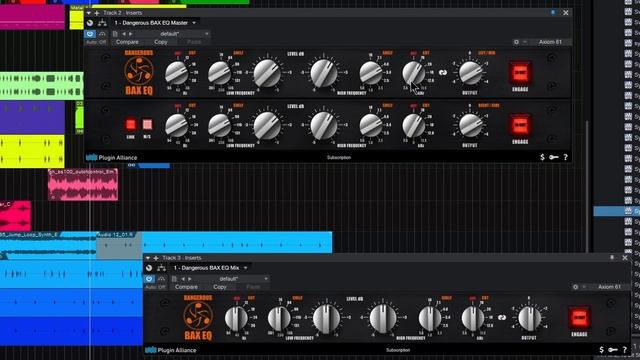640x360 pixels.
Task: Open the Dangerous BAX EQ Mix plugin selector dropdown
Action: click(x=210, y=268)
